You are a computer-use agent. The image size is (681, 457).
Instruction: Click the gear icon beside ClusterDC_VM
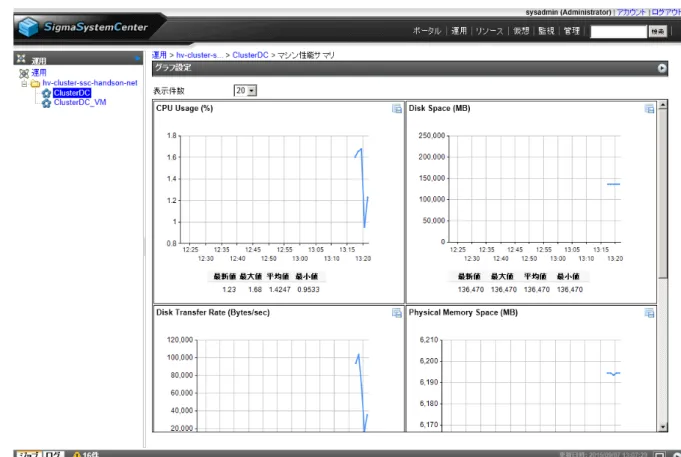(x=46, y=103)
